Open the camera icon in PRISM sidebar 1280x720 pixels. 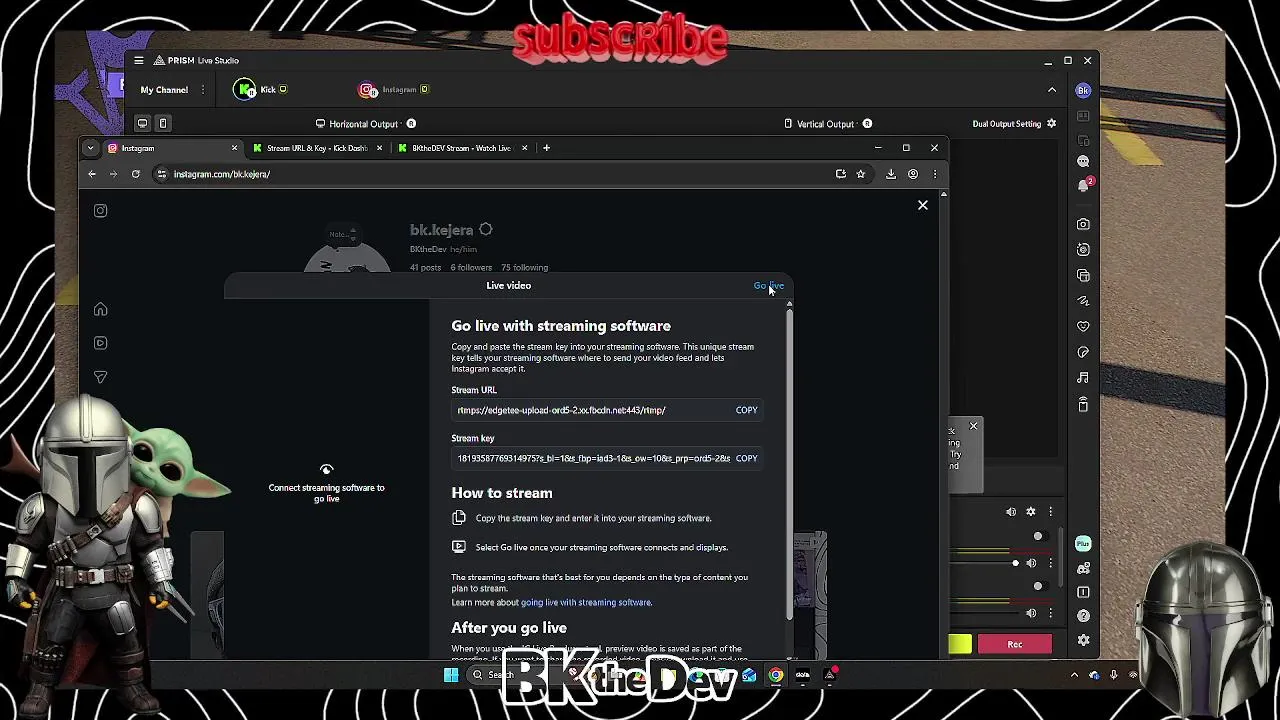point(1083,224)
